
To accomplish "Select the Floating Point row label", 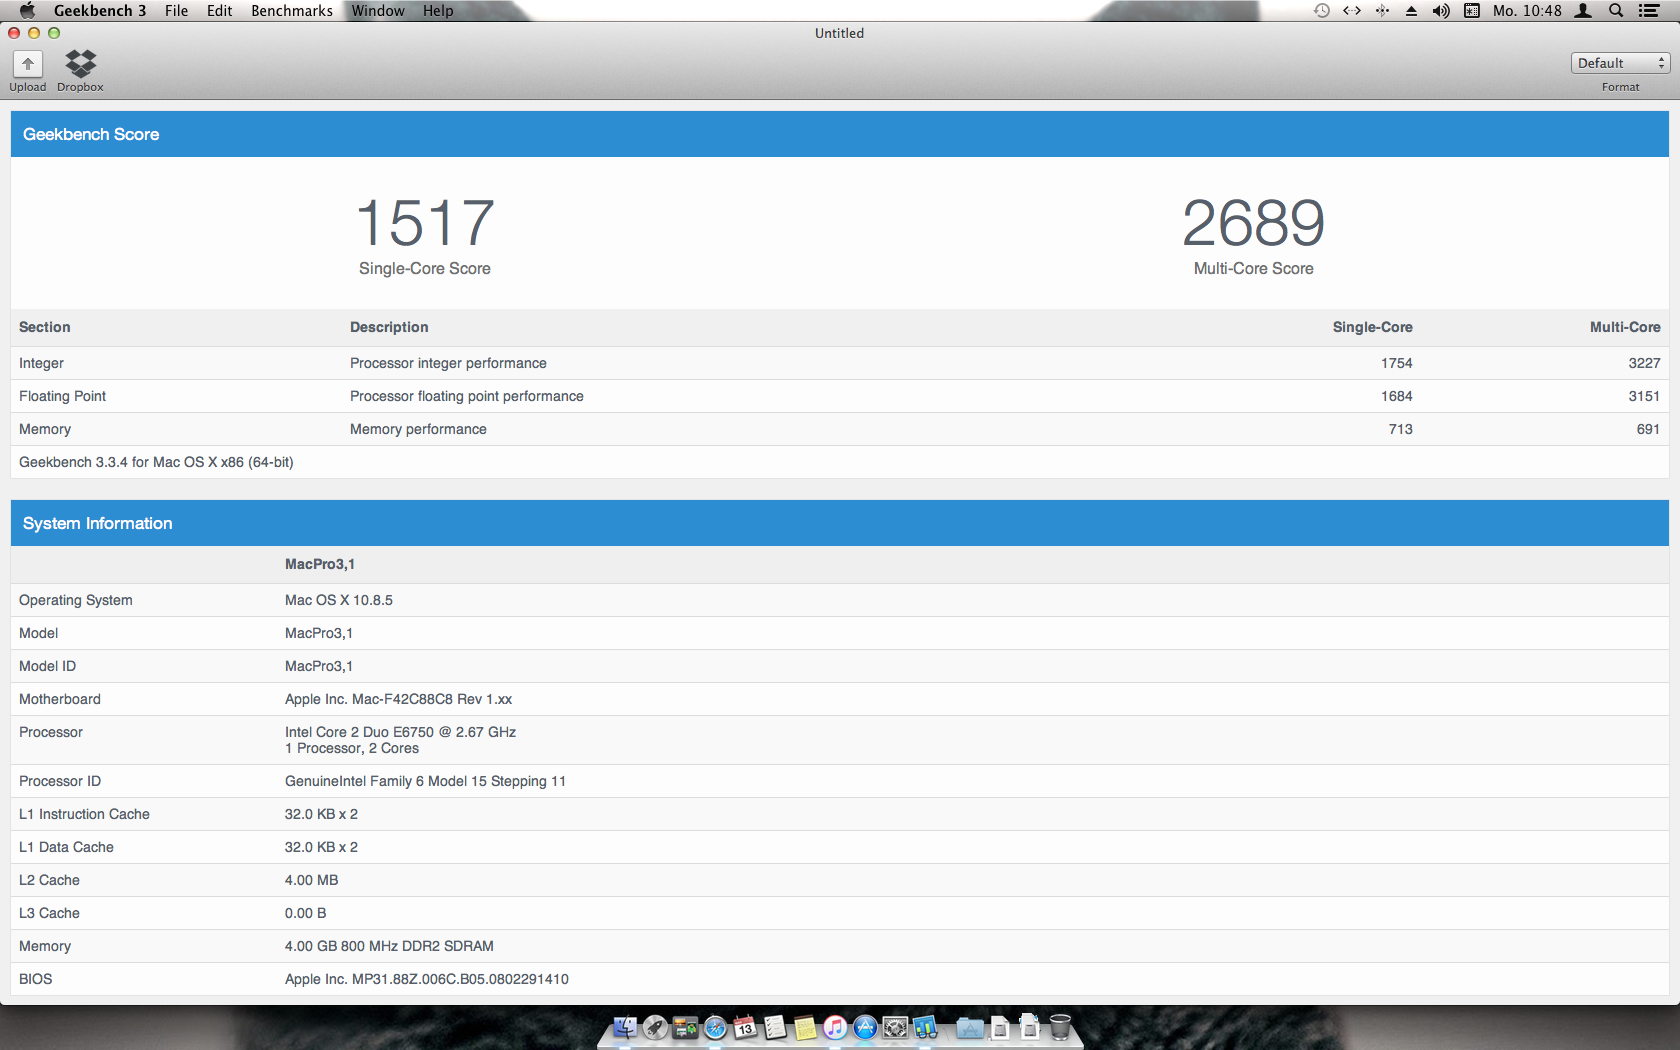I will coord(62,396).
